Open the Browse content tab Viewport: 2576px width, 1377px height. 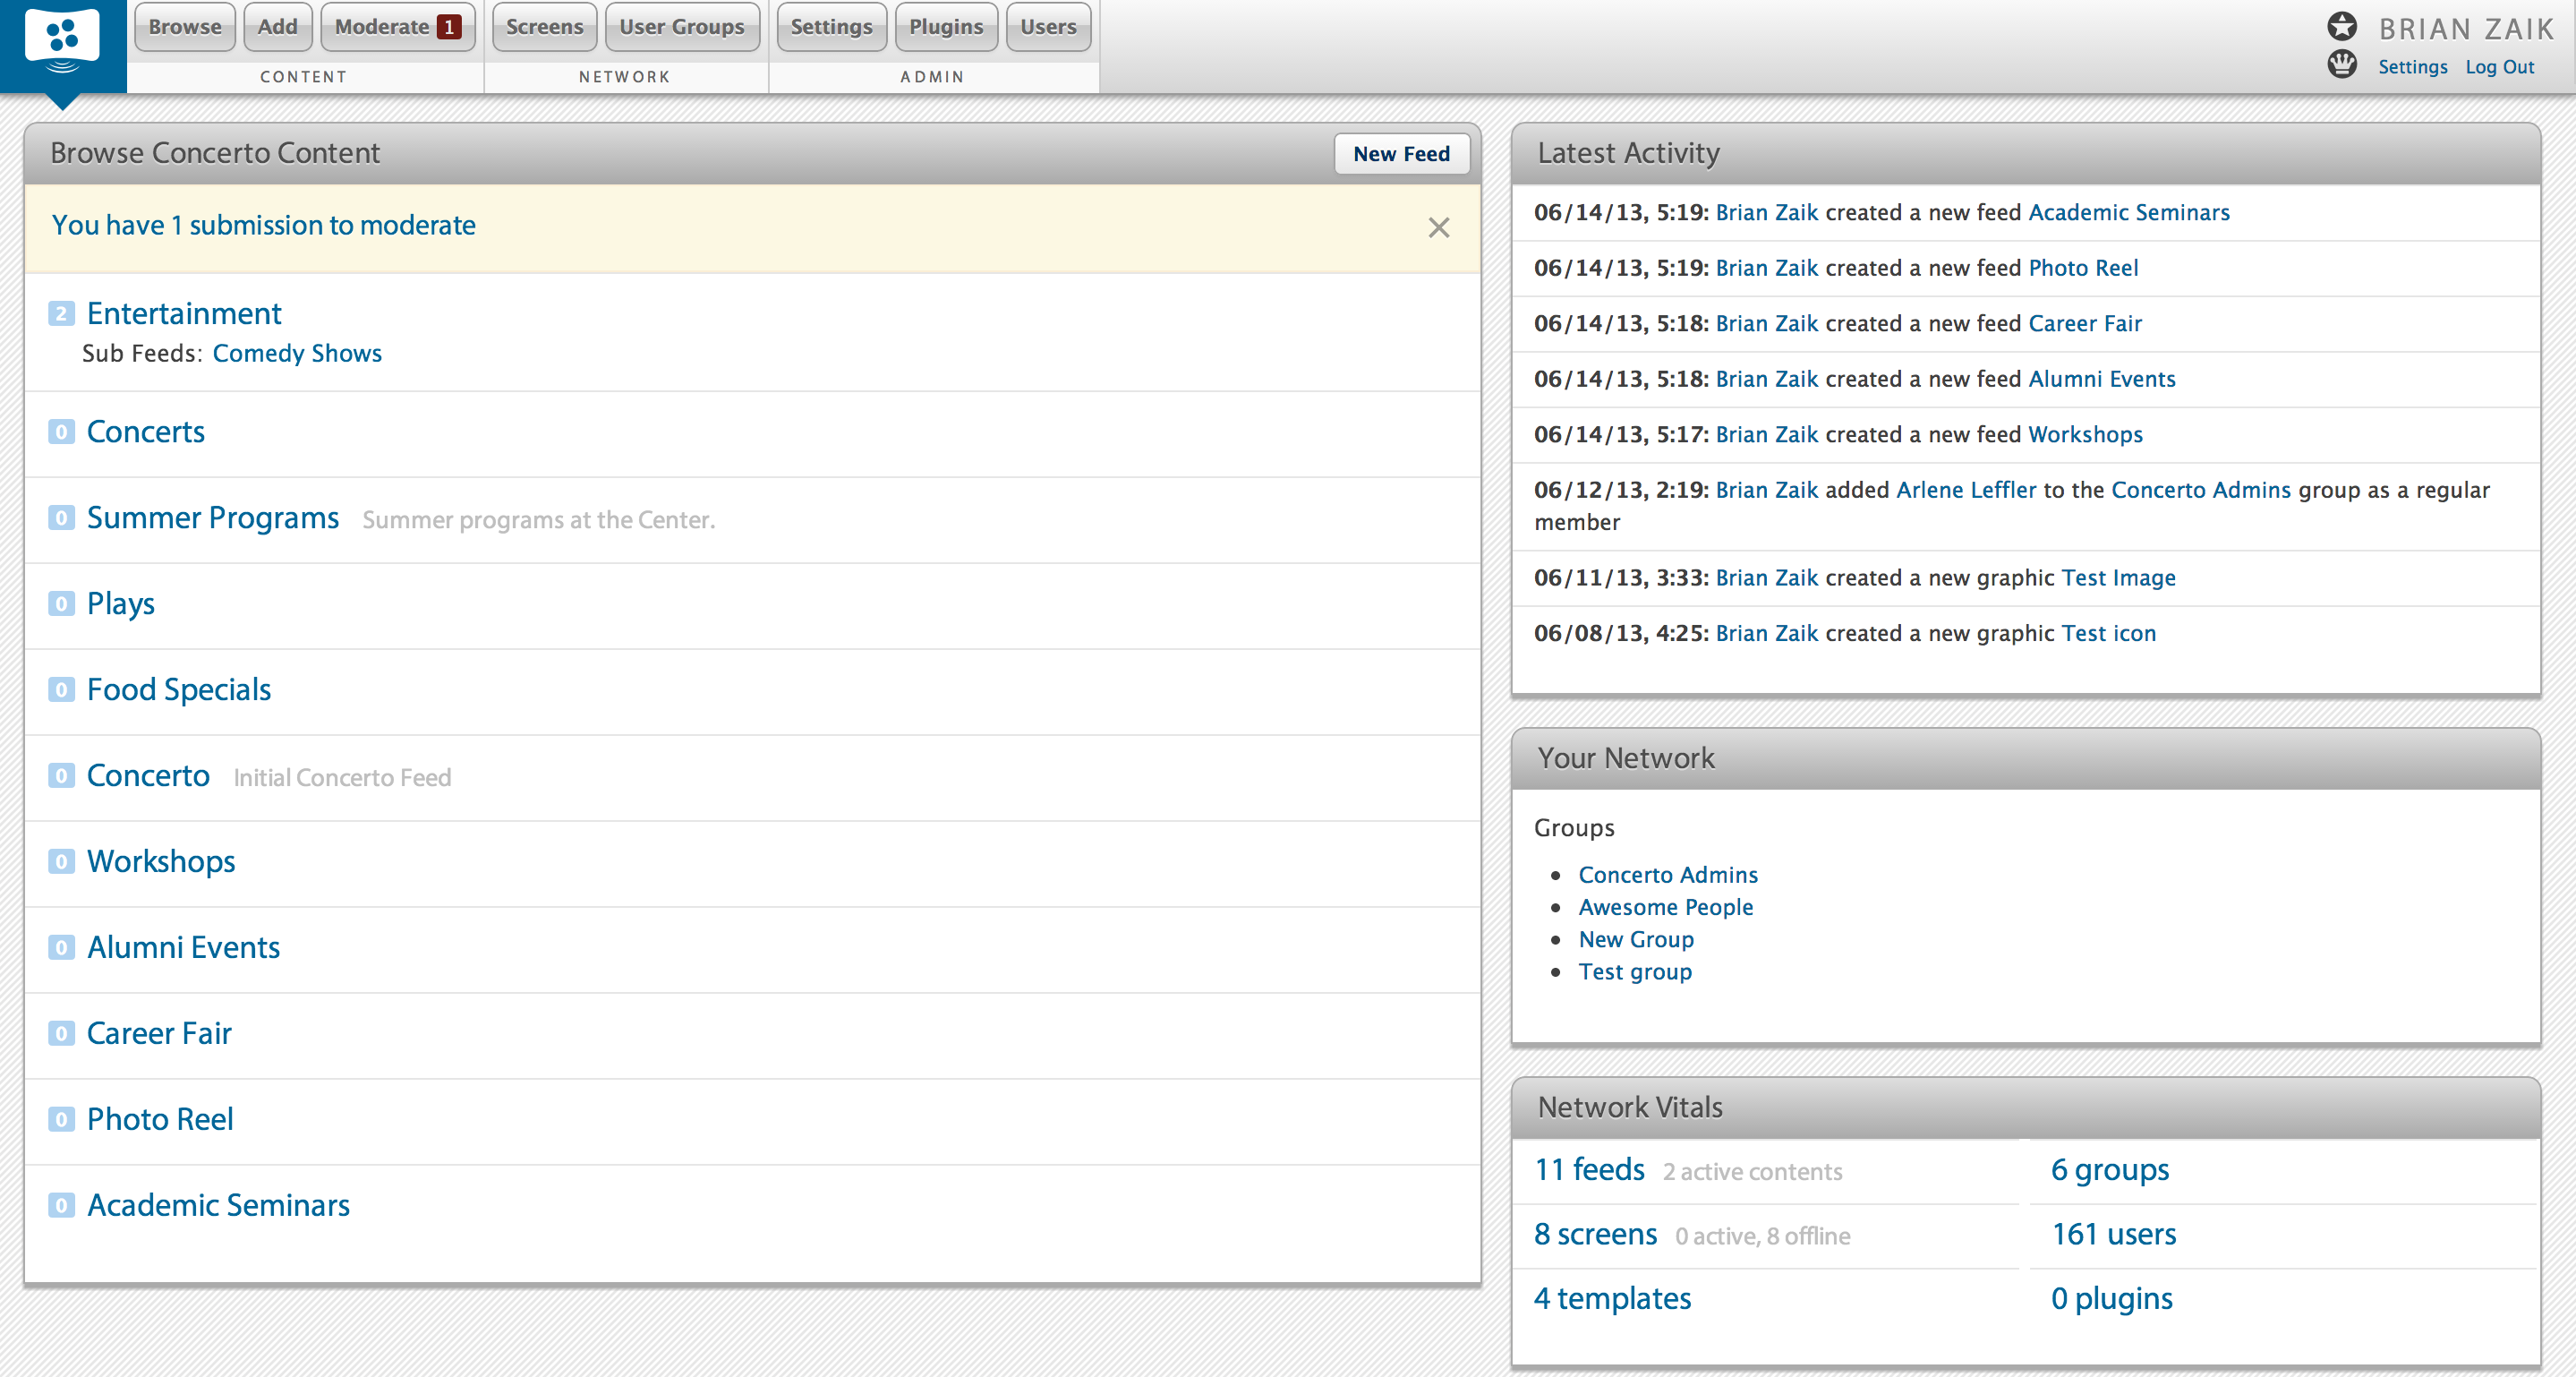pyautogui.click(x=185, y=27)
